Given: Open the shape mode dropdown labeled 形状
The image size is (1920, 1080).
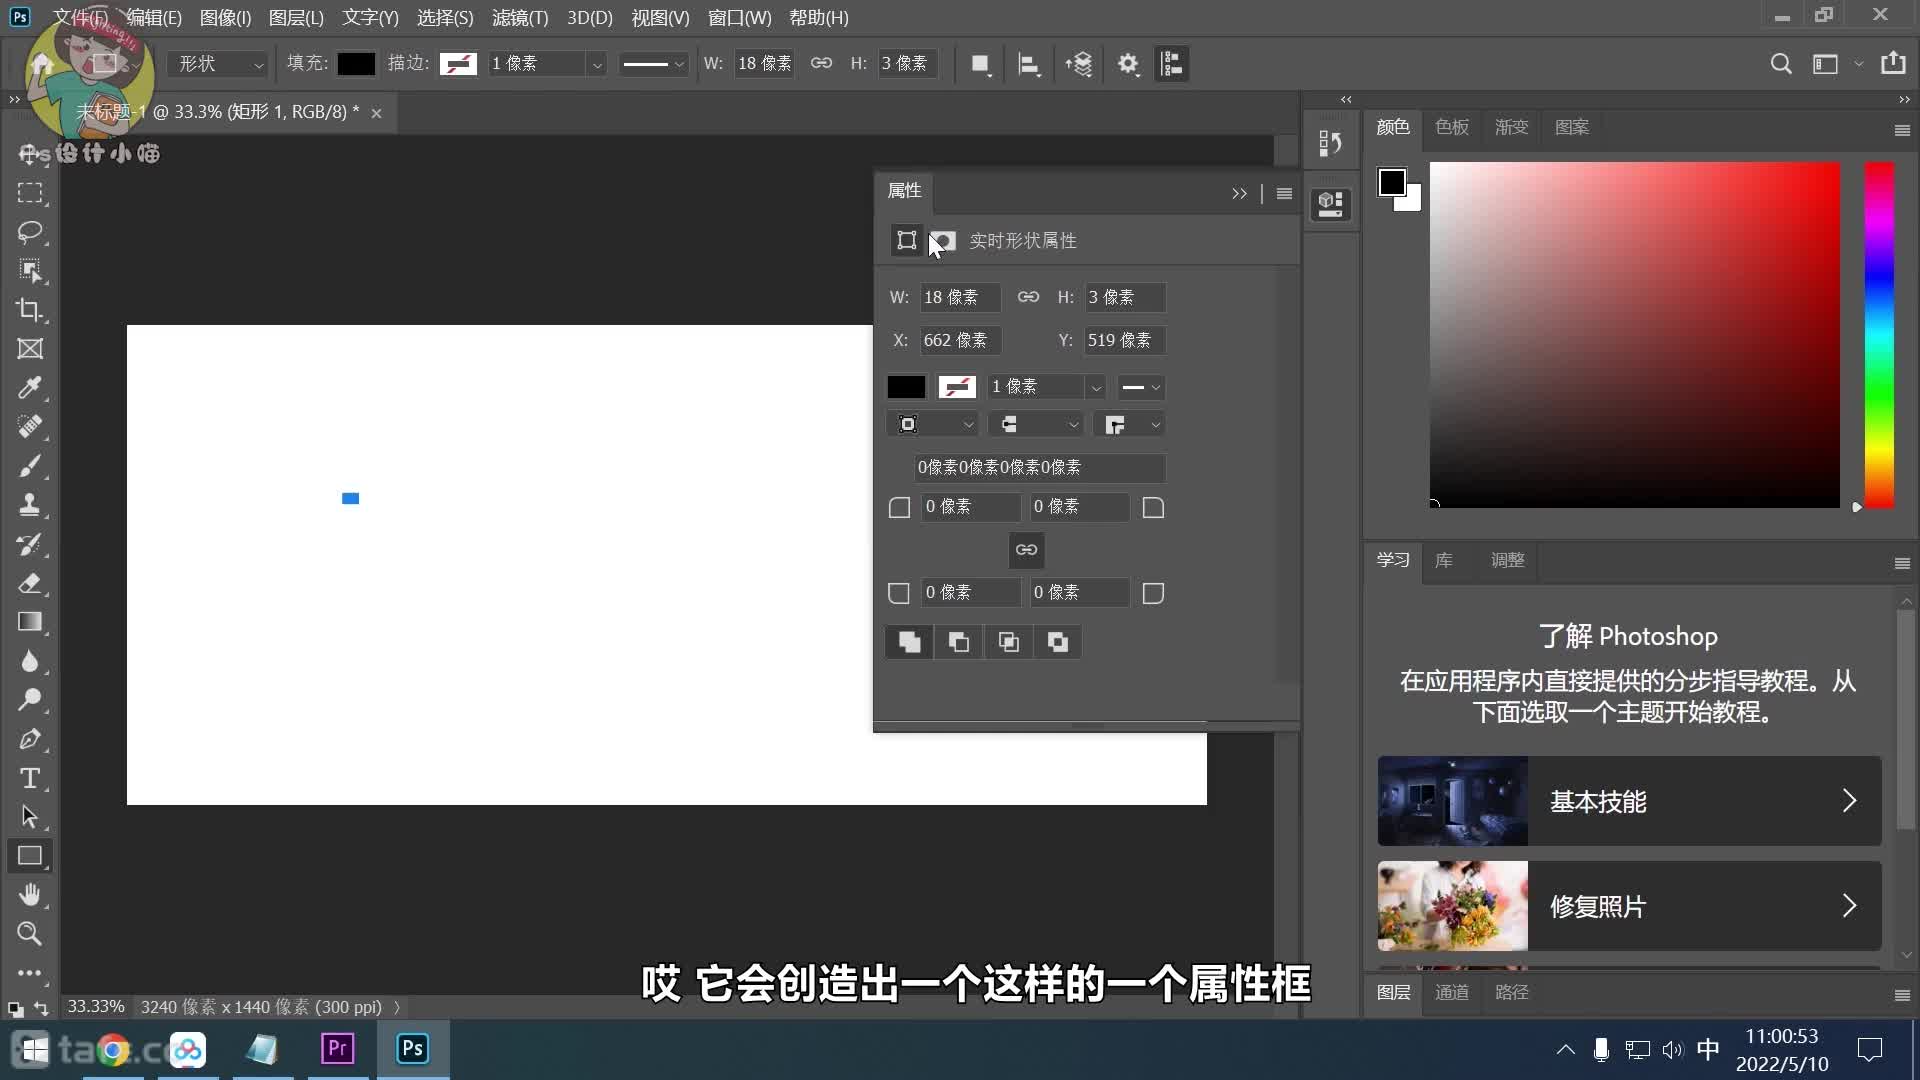Looking at the screenshot, I should [218, 64].
